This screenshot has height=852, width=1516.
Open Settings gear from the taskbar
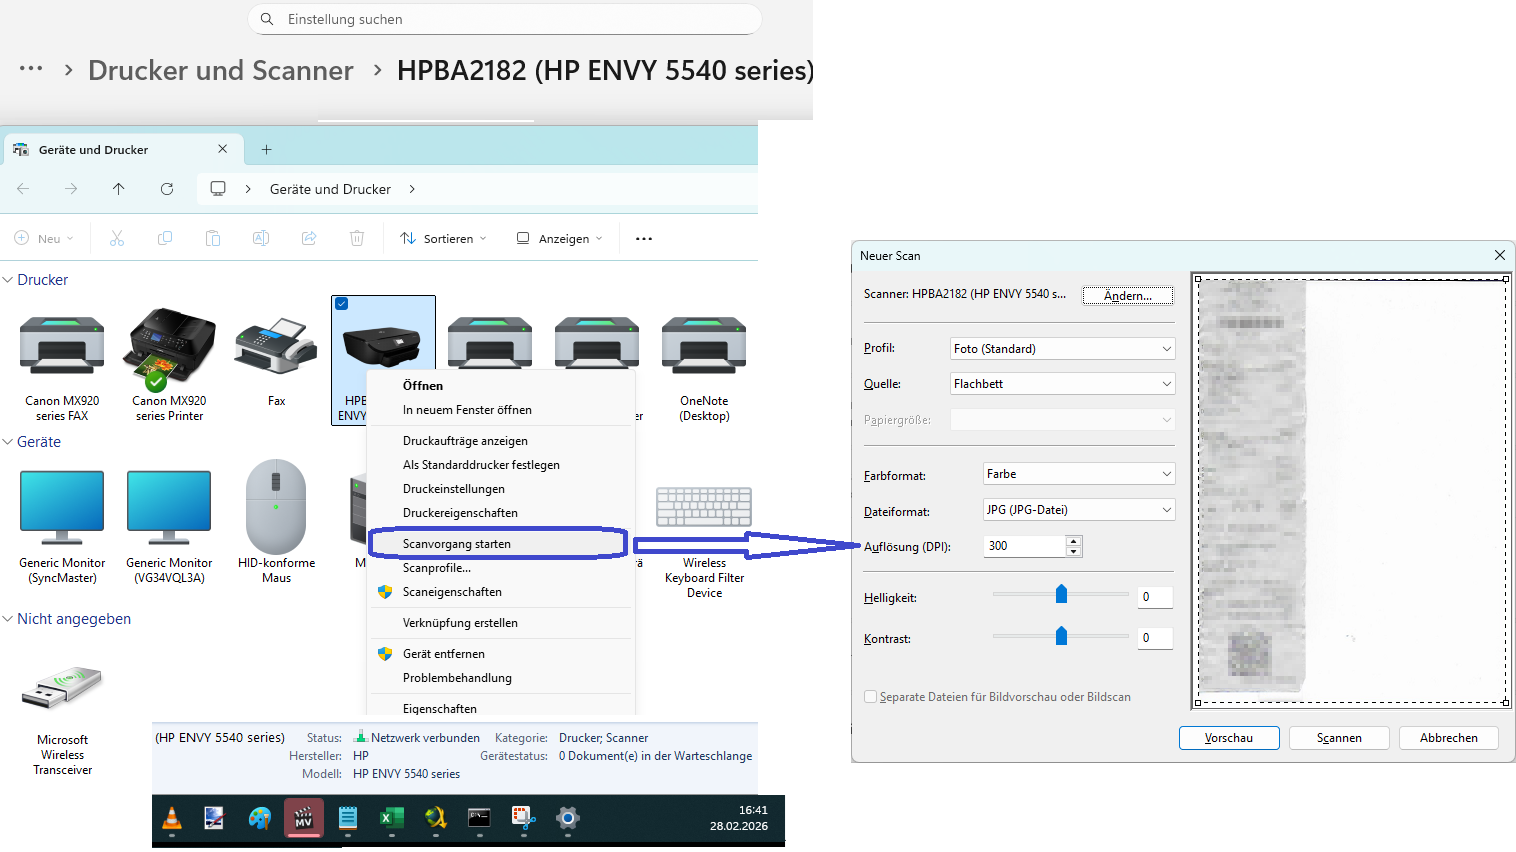click(x=568, y=818)
